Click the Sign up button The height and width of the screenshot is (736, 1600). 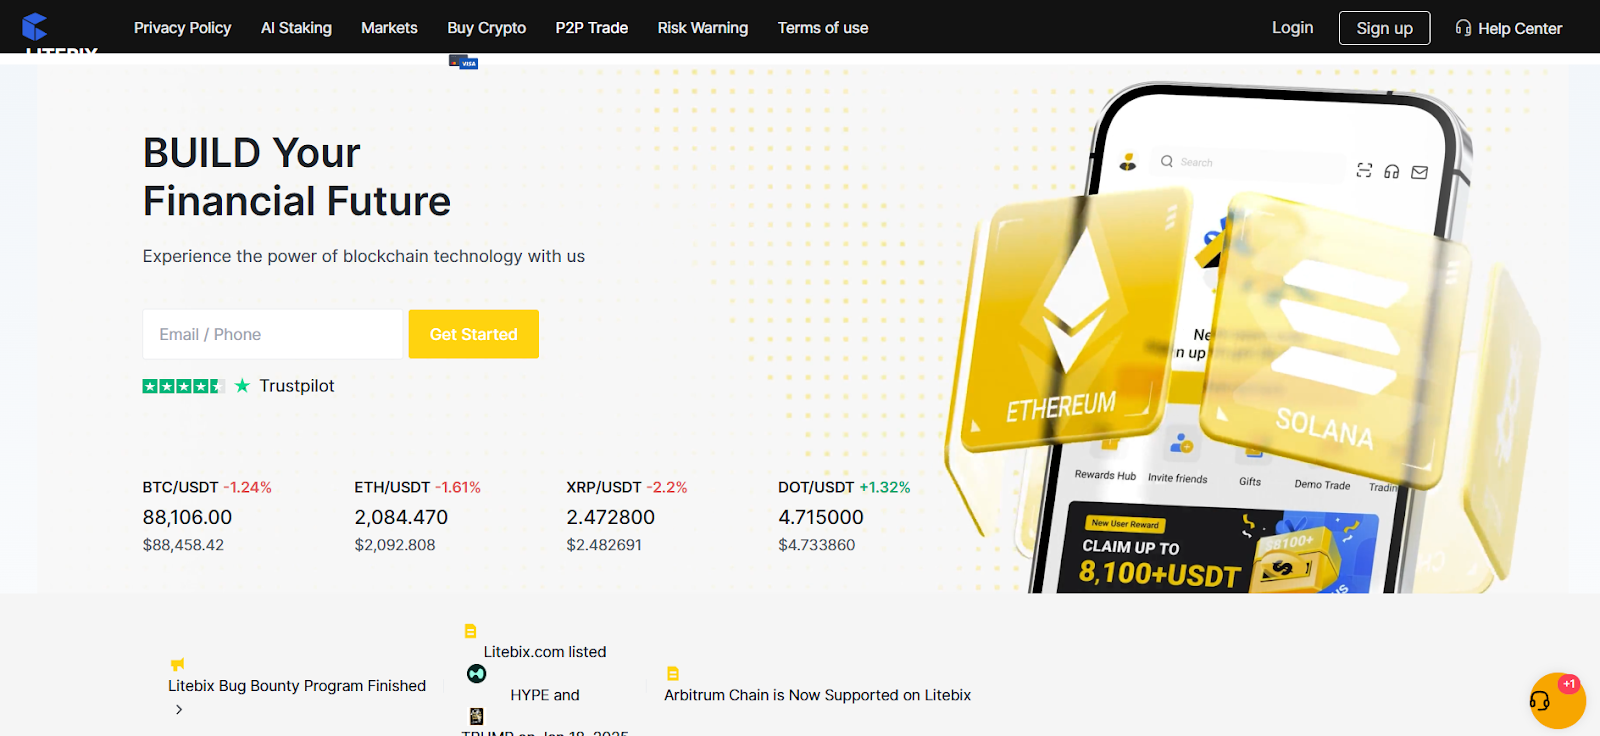click(x=1384, y=28)
